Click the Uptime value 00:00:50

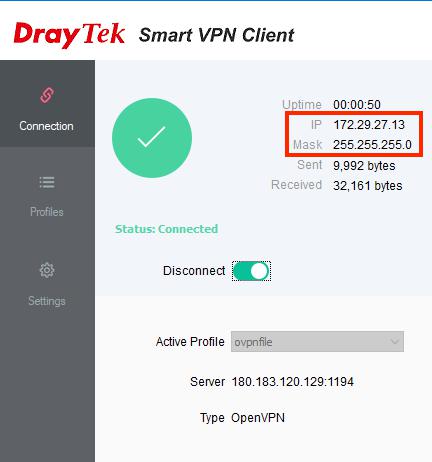tap(357, 105)
